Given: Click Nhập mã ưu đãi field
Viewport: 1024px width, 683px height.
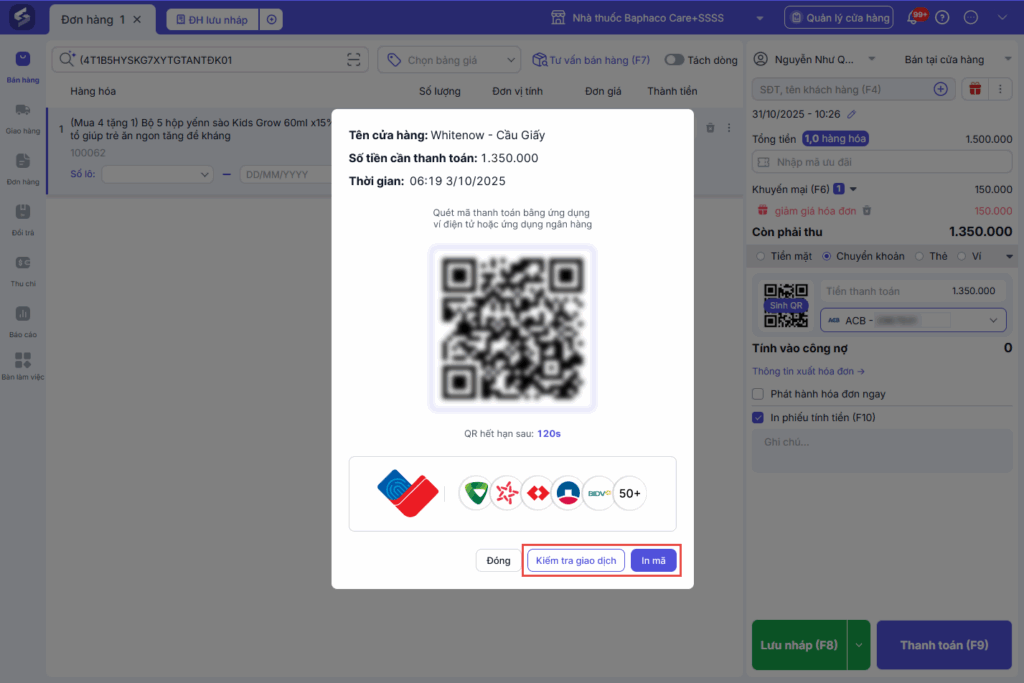Looking at the screenshot, I should (x=882, y=162).
